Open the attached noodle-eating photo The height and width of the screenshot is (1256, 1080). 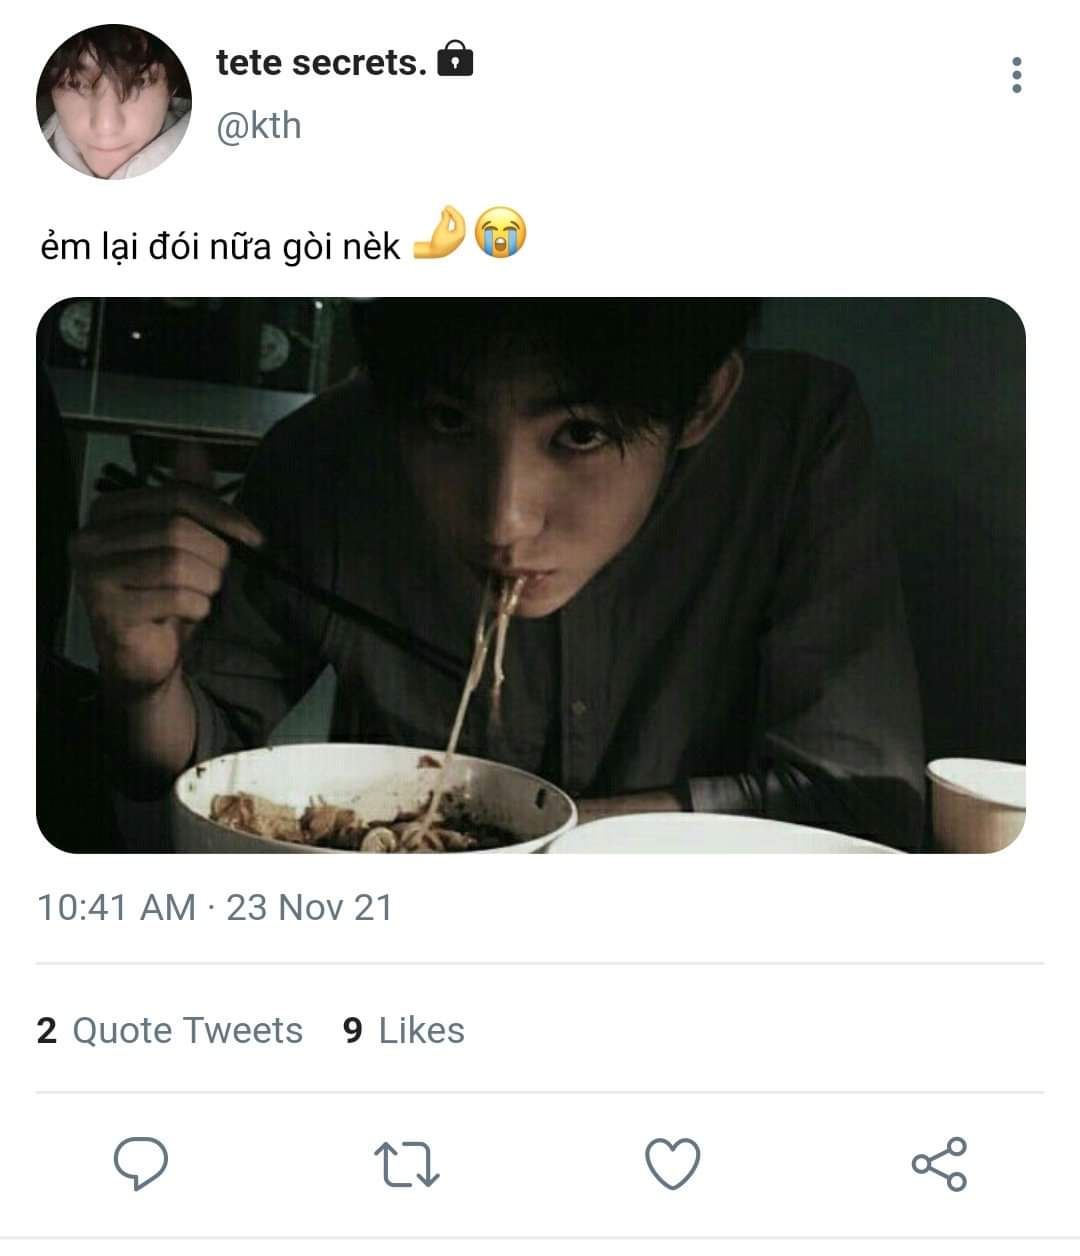point(531,575)
